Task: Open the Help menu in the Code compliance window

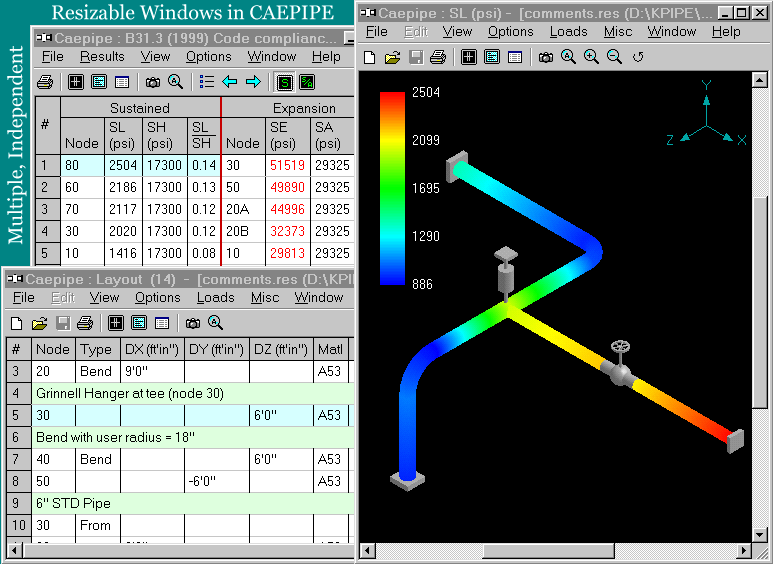Action: tap(326, 57)
